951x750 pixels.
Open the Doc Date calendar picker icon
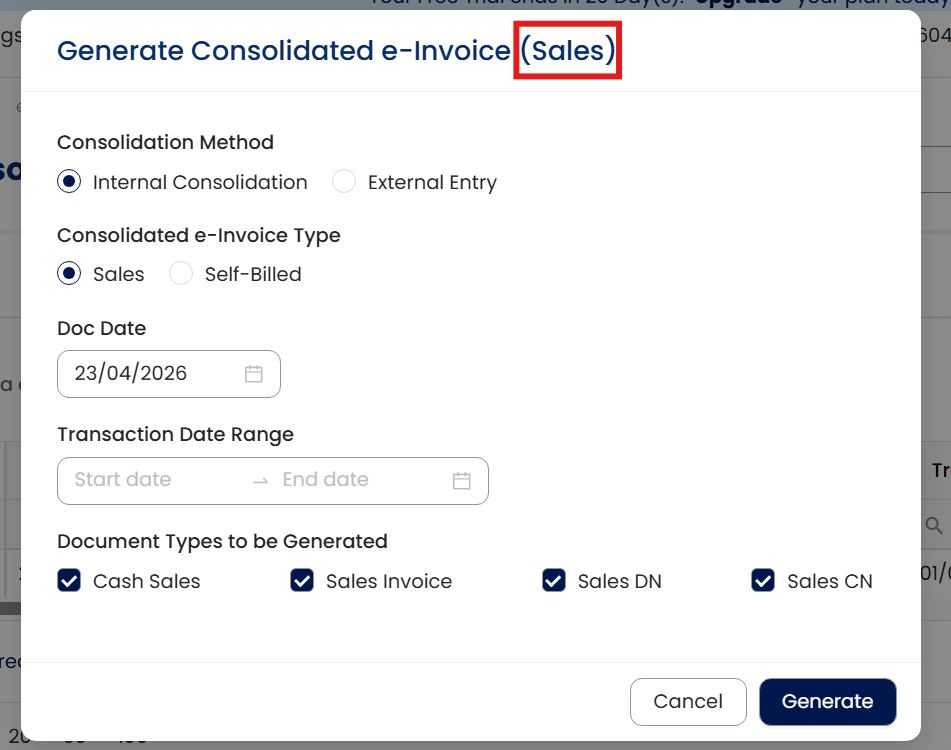coord(254,374)
